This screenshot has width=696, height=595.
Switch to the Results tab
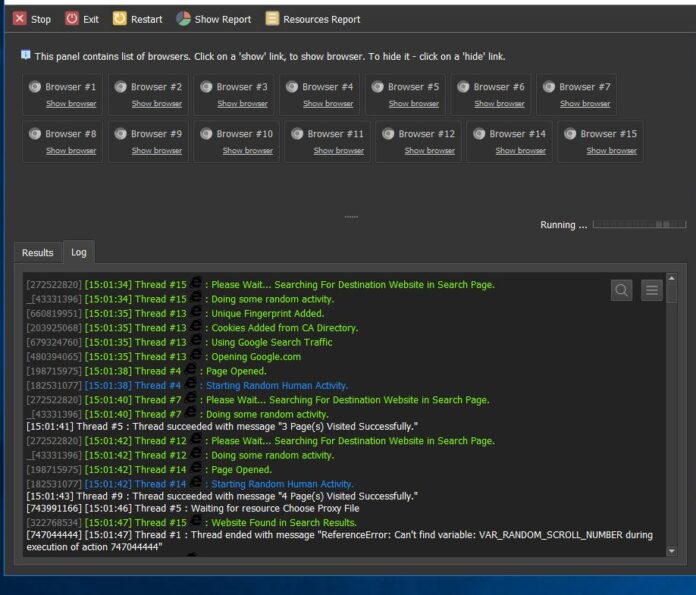tap(38, 253)
